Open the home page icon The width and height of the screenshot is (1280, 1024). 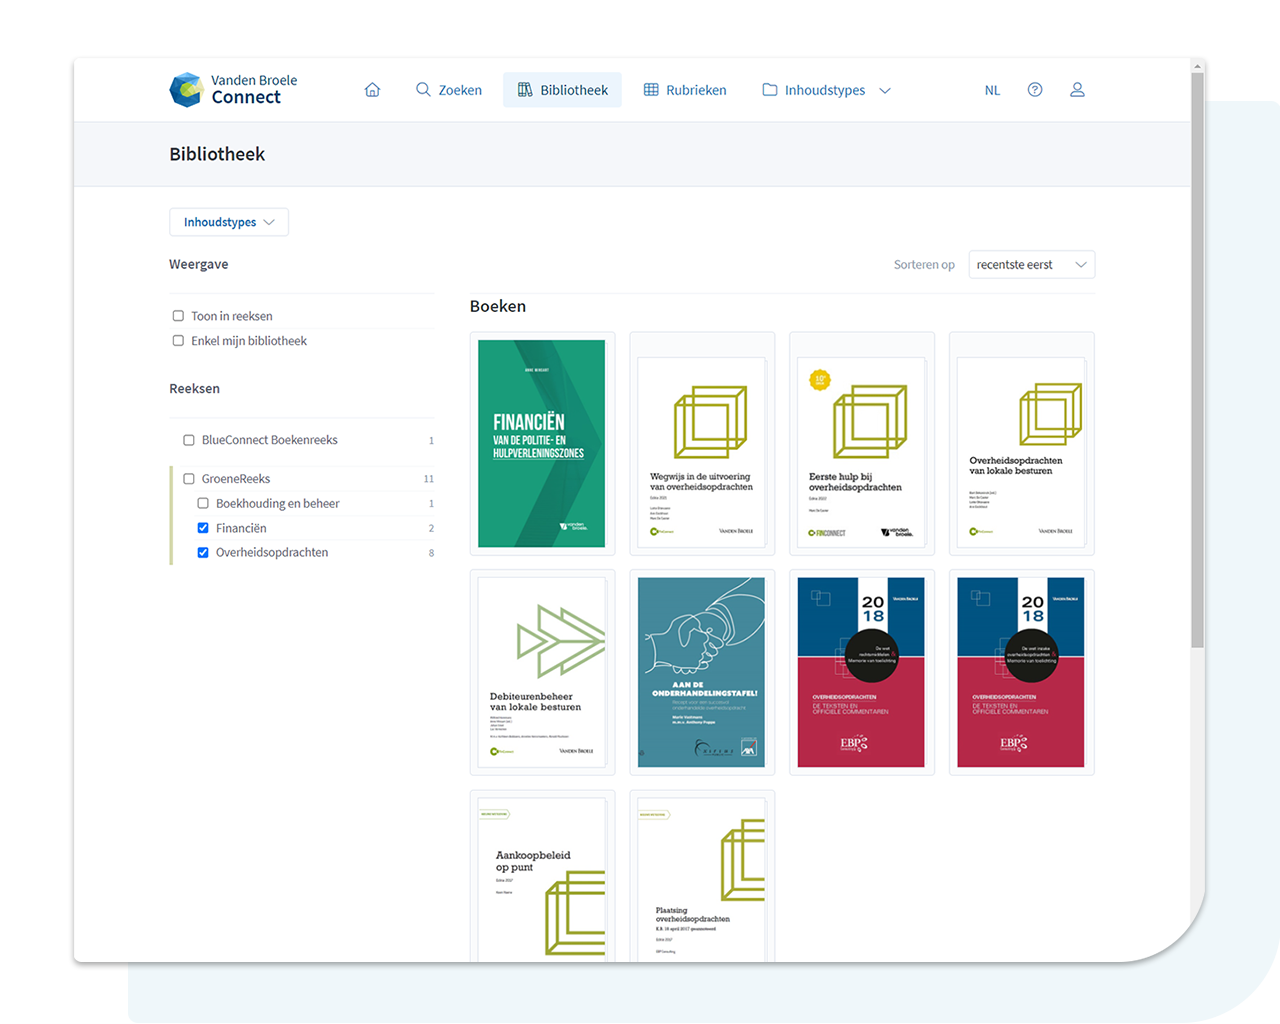coord(372,90)
